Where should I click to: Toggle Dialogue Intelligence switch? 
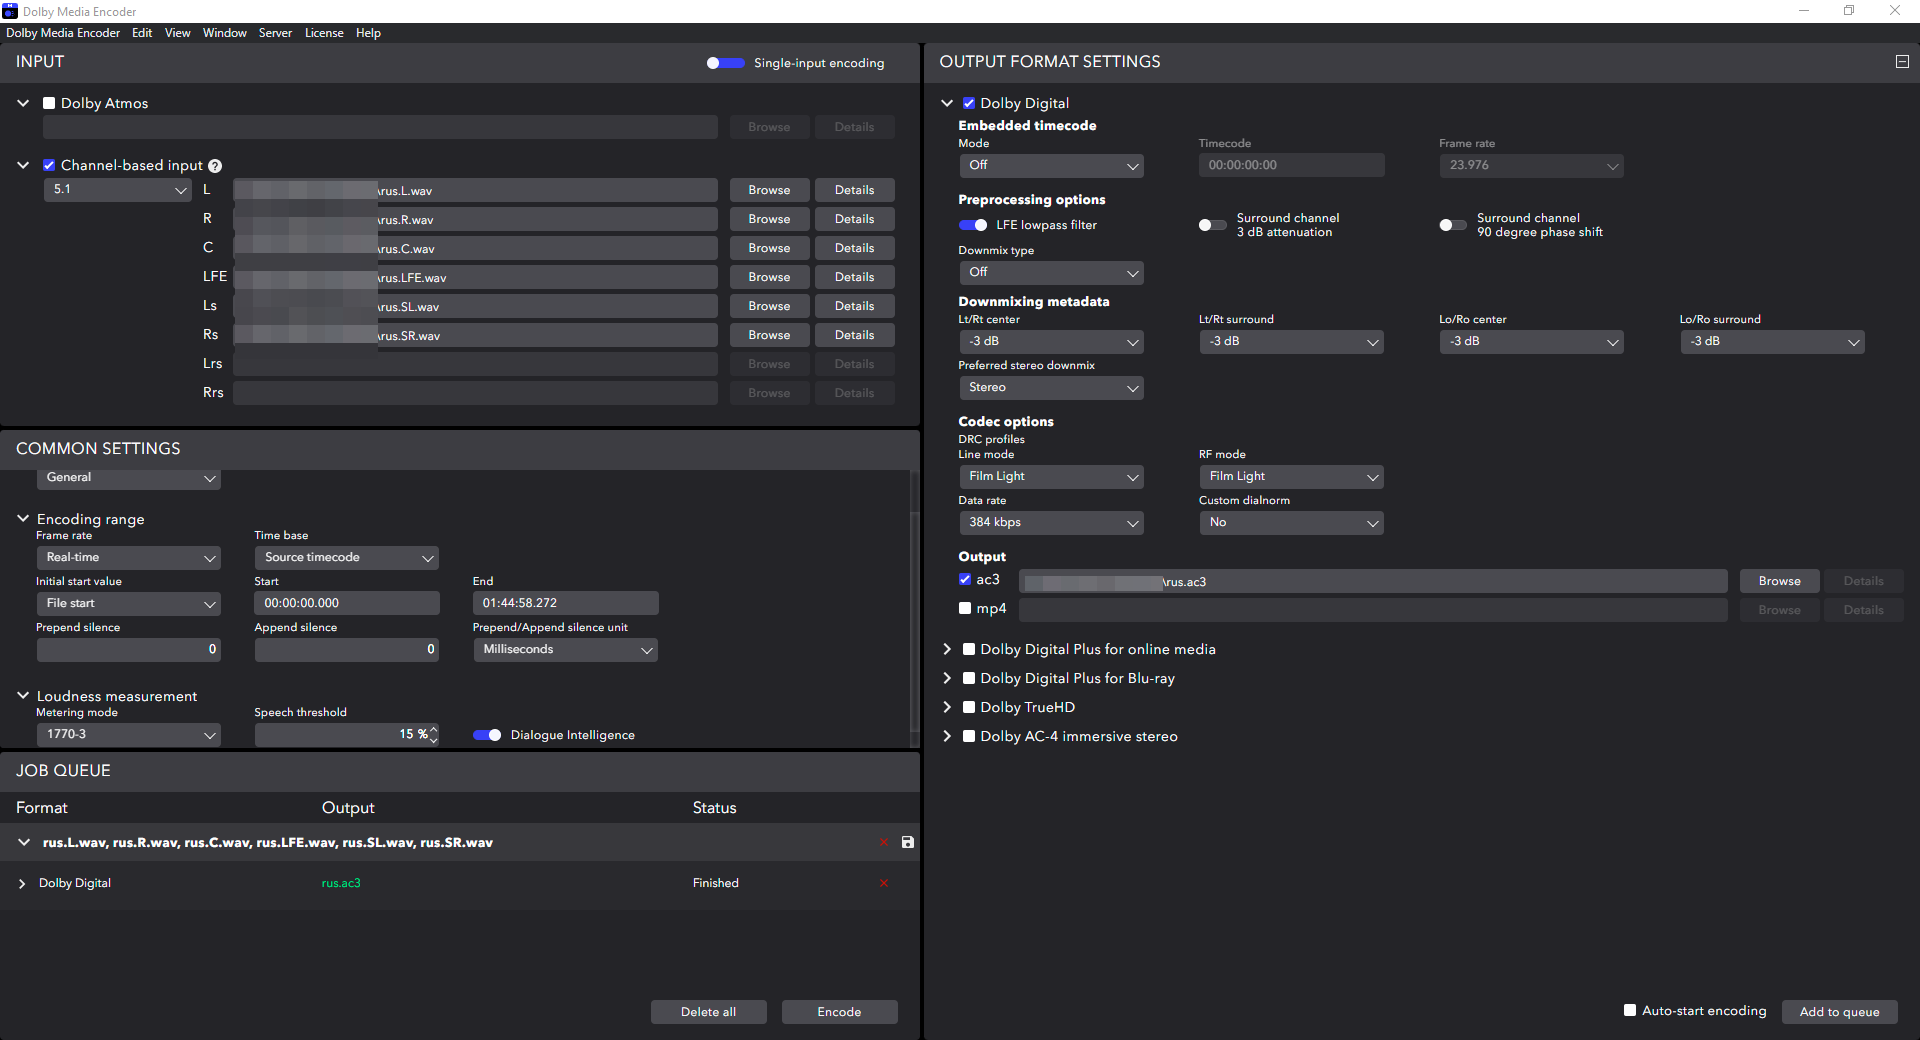point(487,735)
